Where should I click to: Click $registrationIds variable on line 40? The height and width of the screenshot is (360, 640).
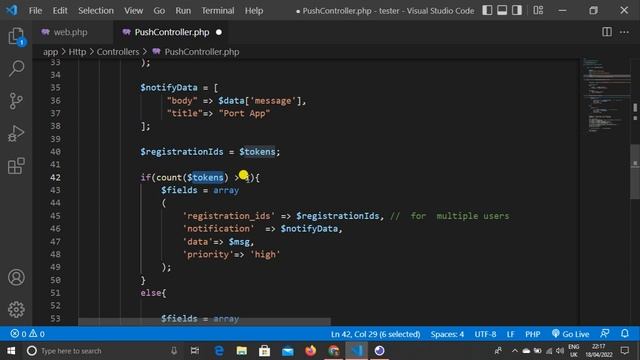(182, 151)
